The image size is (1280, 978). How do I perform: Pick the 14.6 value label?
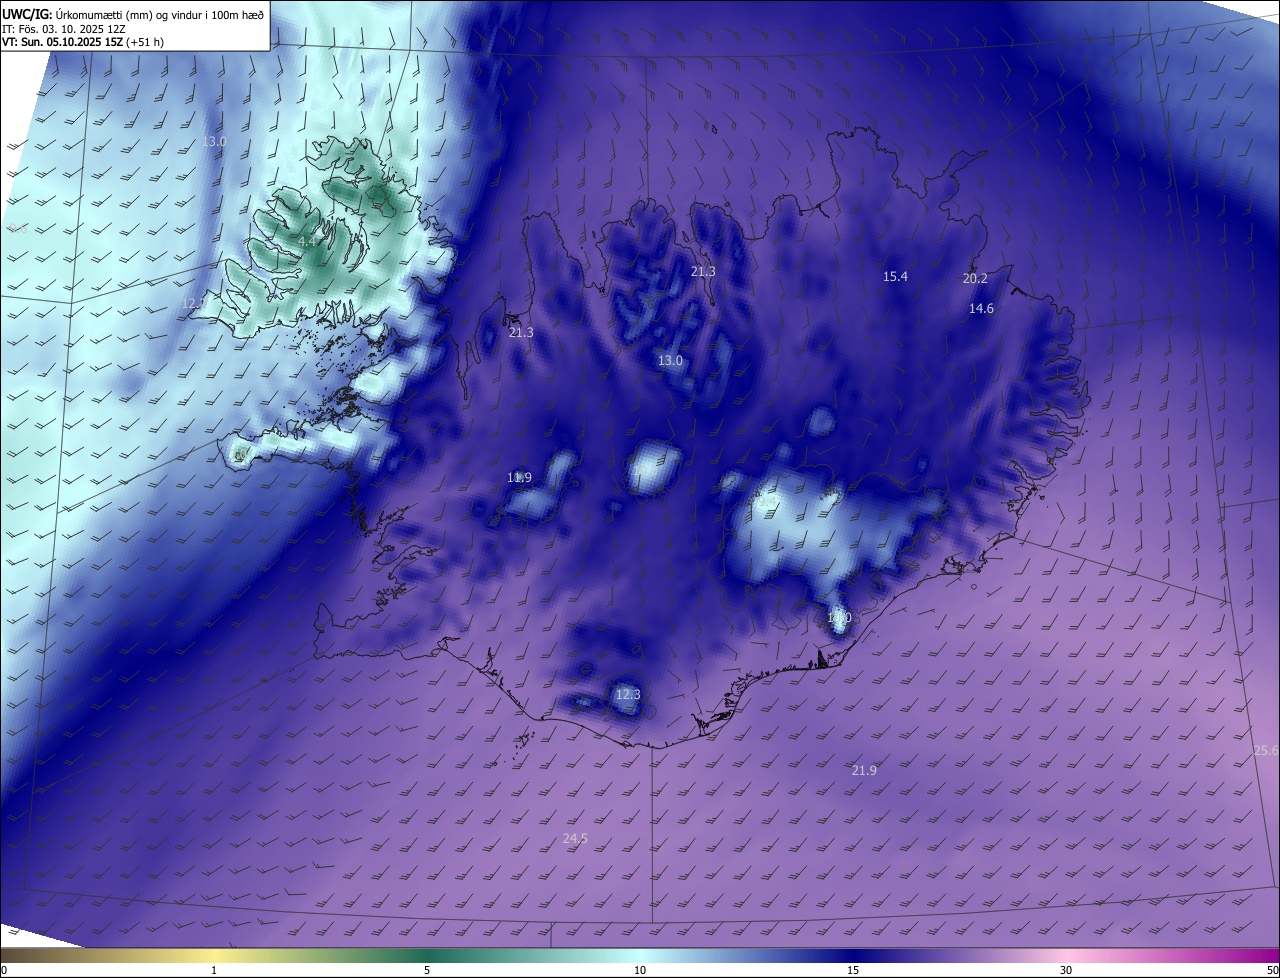(x=981, y=309)
